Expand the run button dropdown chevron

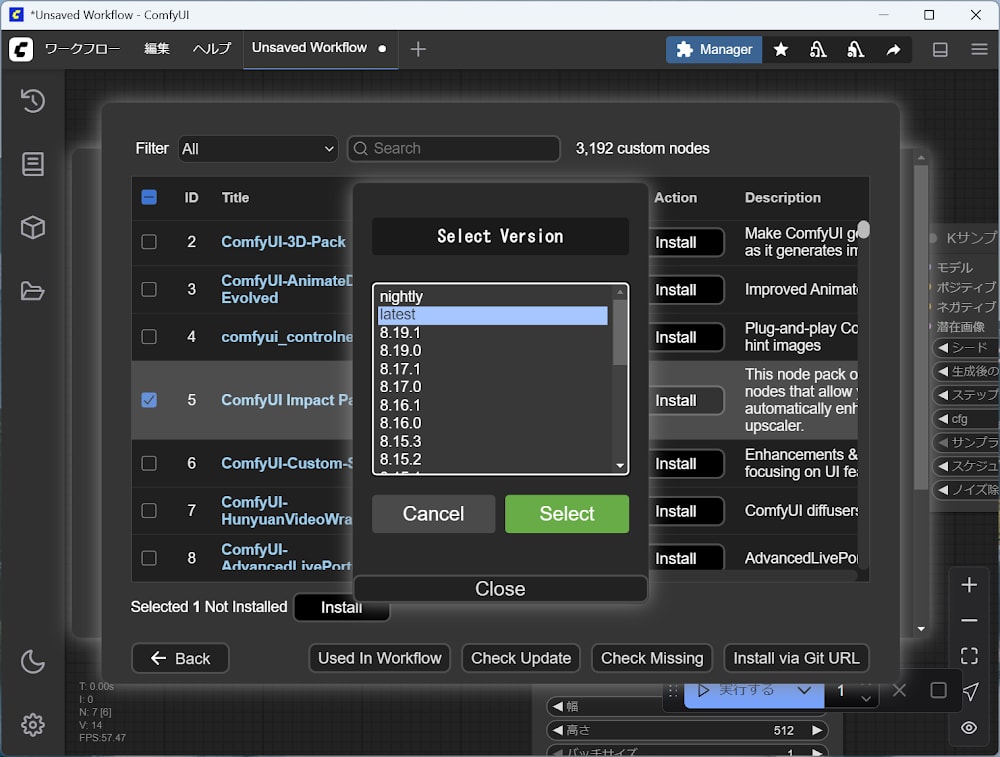click(804, 690)
